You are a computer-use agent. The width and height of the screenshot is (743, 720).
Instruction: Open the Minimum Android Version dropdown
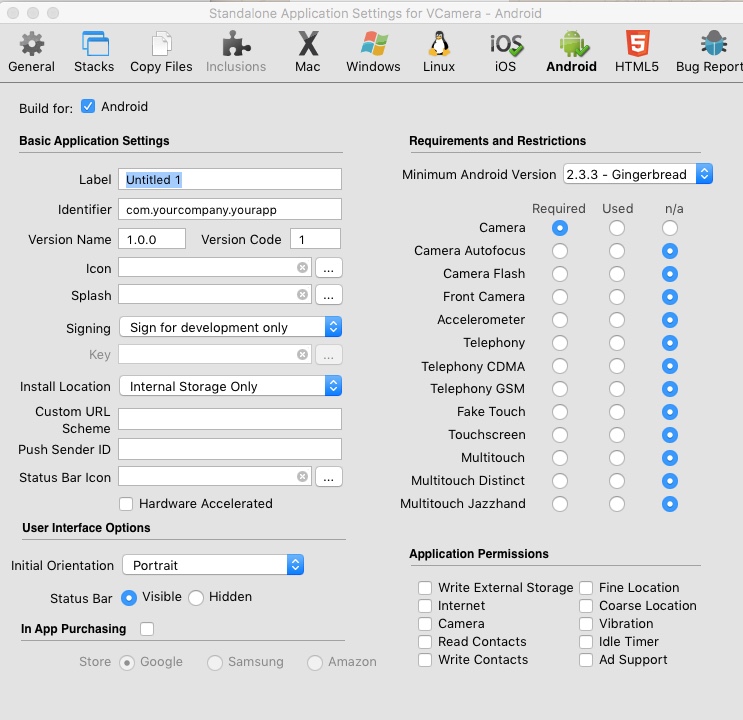(638, 175)
